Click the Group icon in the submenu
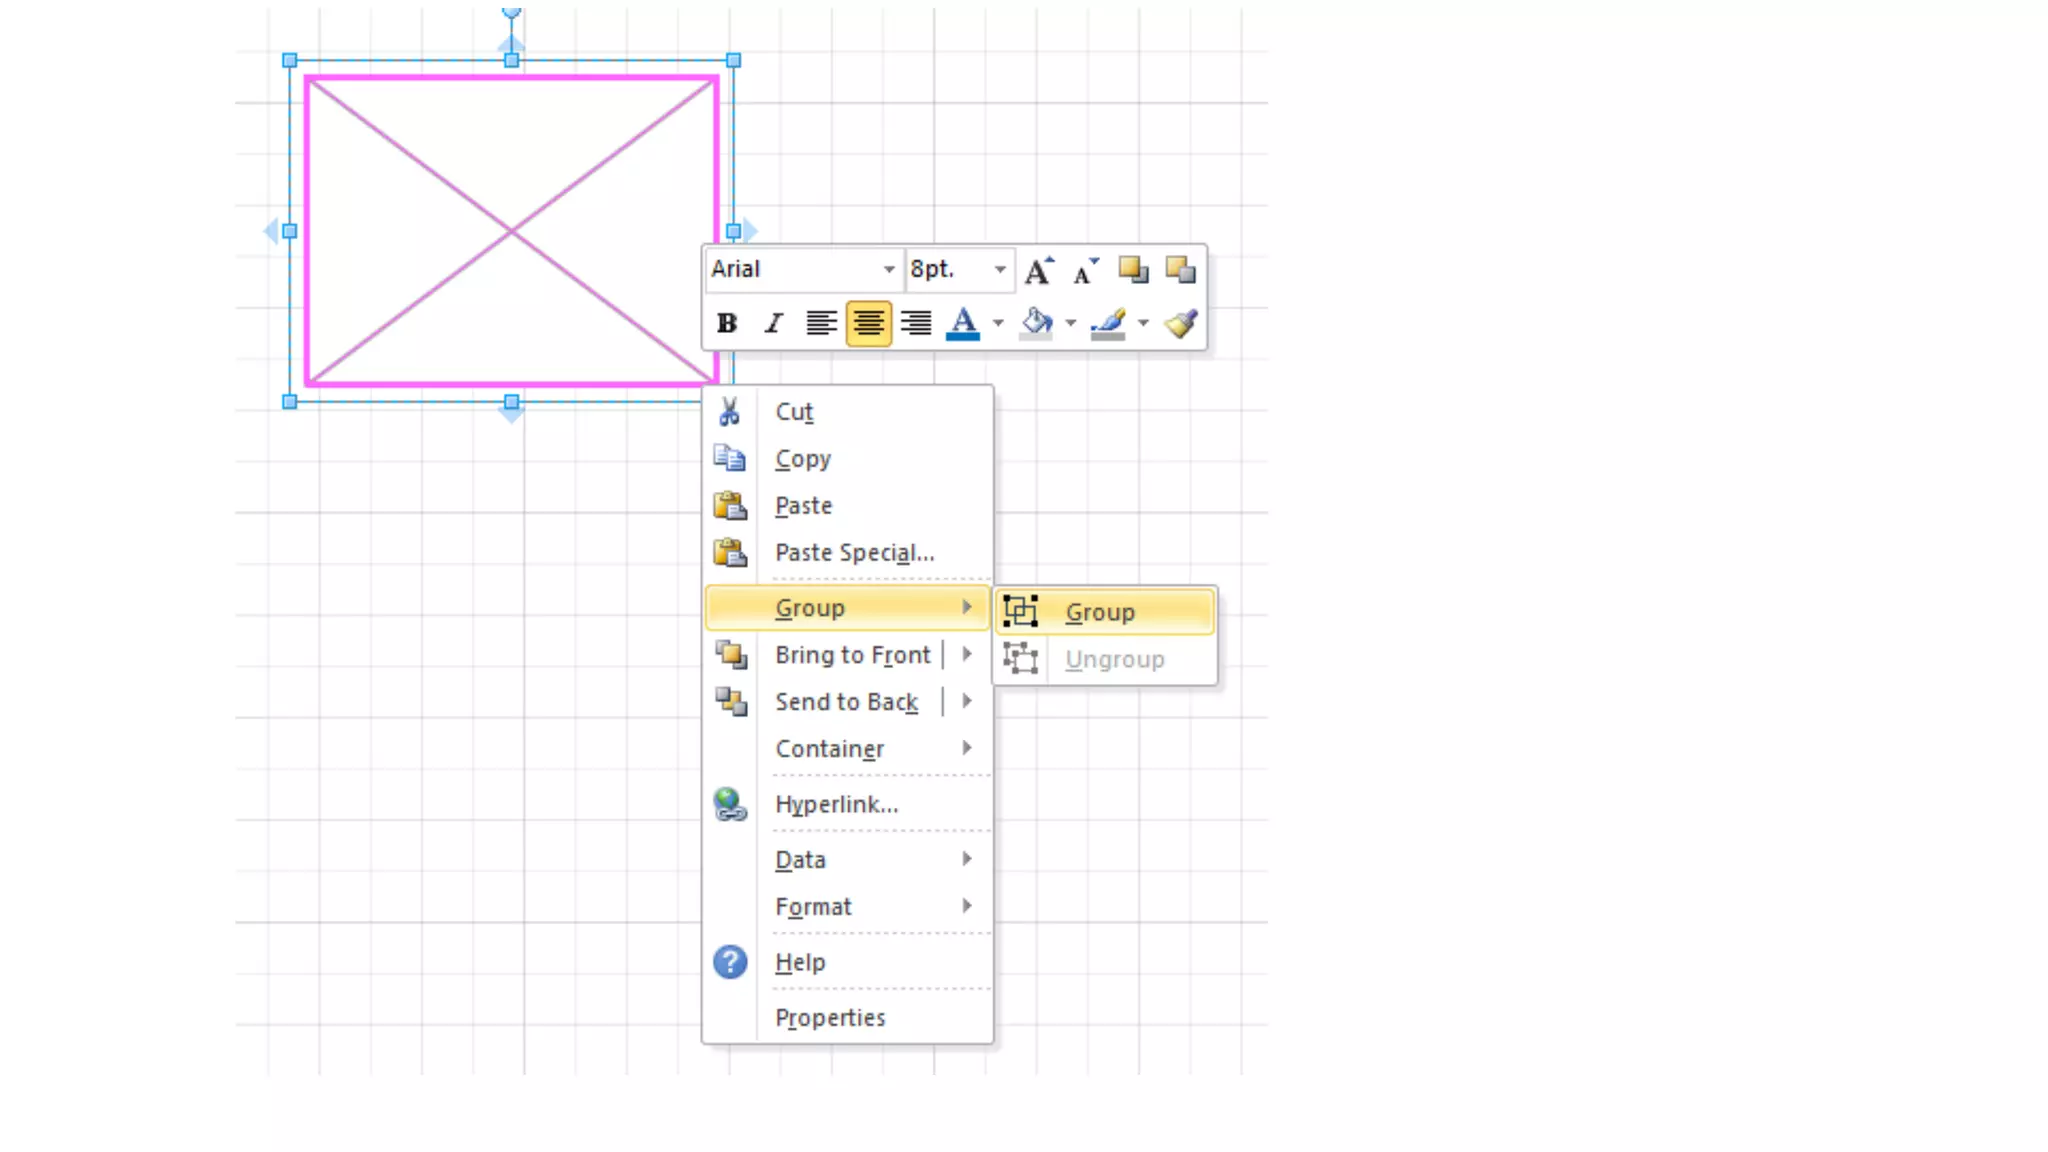The height and width of the screenshot is (1152, 2048). coord(1021,612)
